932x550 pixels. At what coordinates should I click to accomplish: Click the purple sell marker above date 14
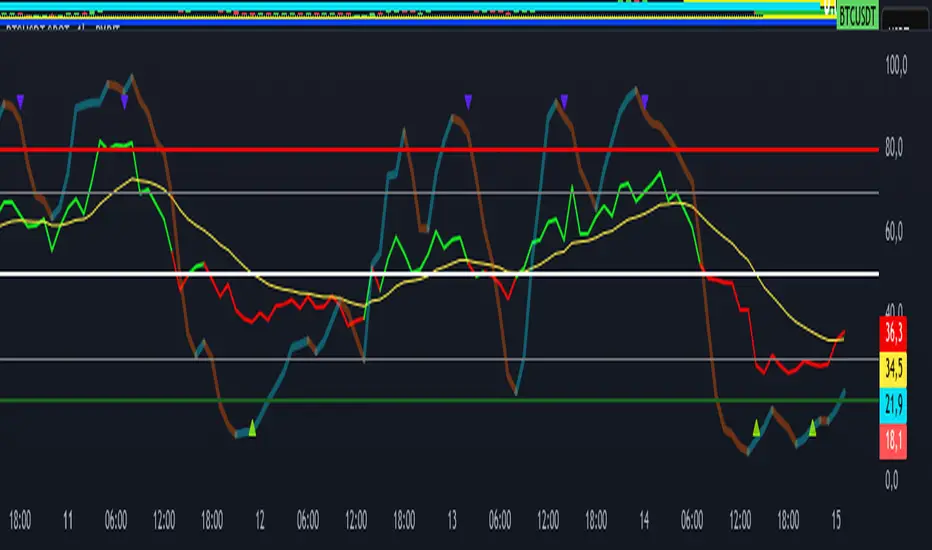[x=644, y=101]
